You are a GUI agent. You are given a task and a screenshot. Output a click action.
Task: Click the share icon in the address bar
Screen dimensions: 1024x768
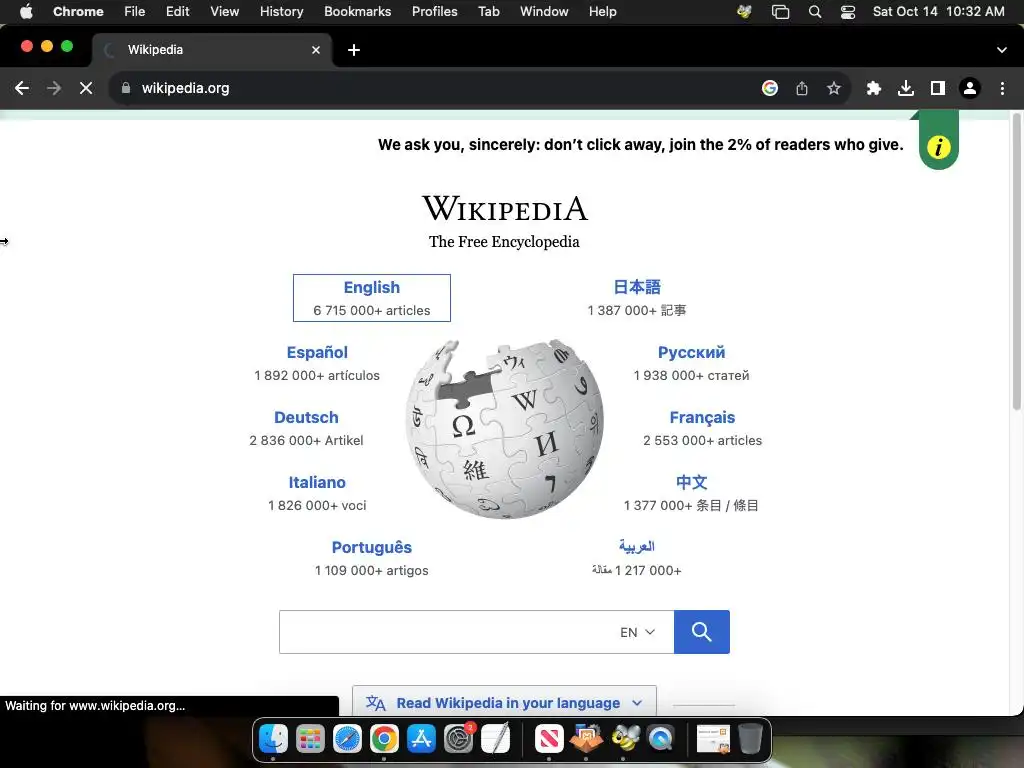802,88
